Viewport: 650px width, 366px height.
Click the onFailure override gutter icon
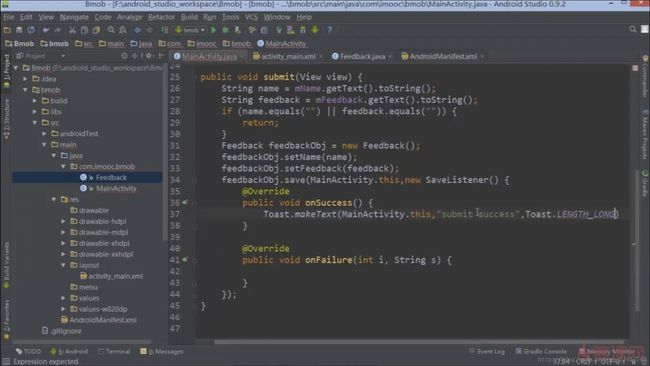pyautogui.click(x=185, y=259)
